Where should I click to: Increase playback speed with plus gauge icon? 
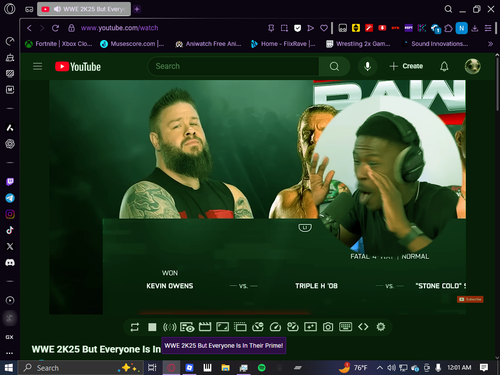[x=293, y=327]
